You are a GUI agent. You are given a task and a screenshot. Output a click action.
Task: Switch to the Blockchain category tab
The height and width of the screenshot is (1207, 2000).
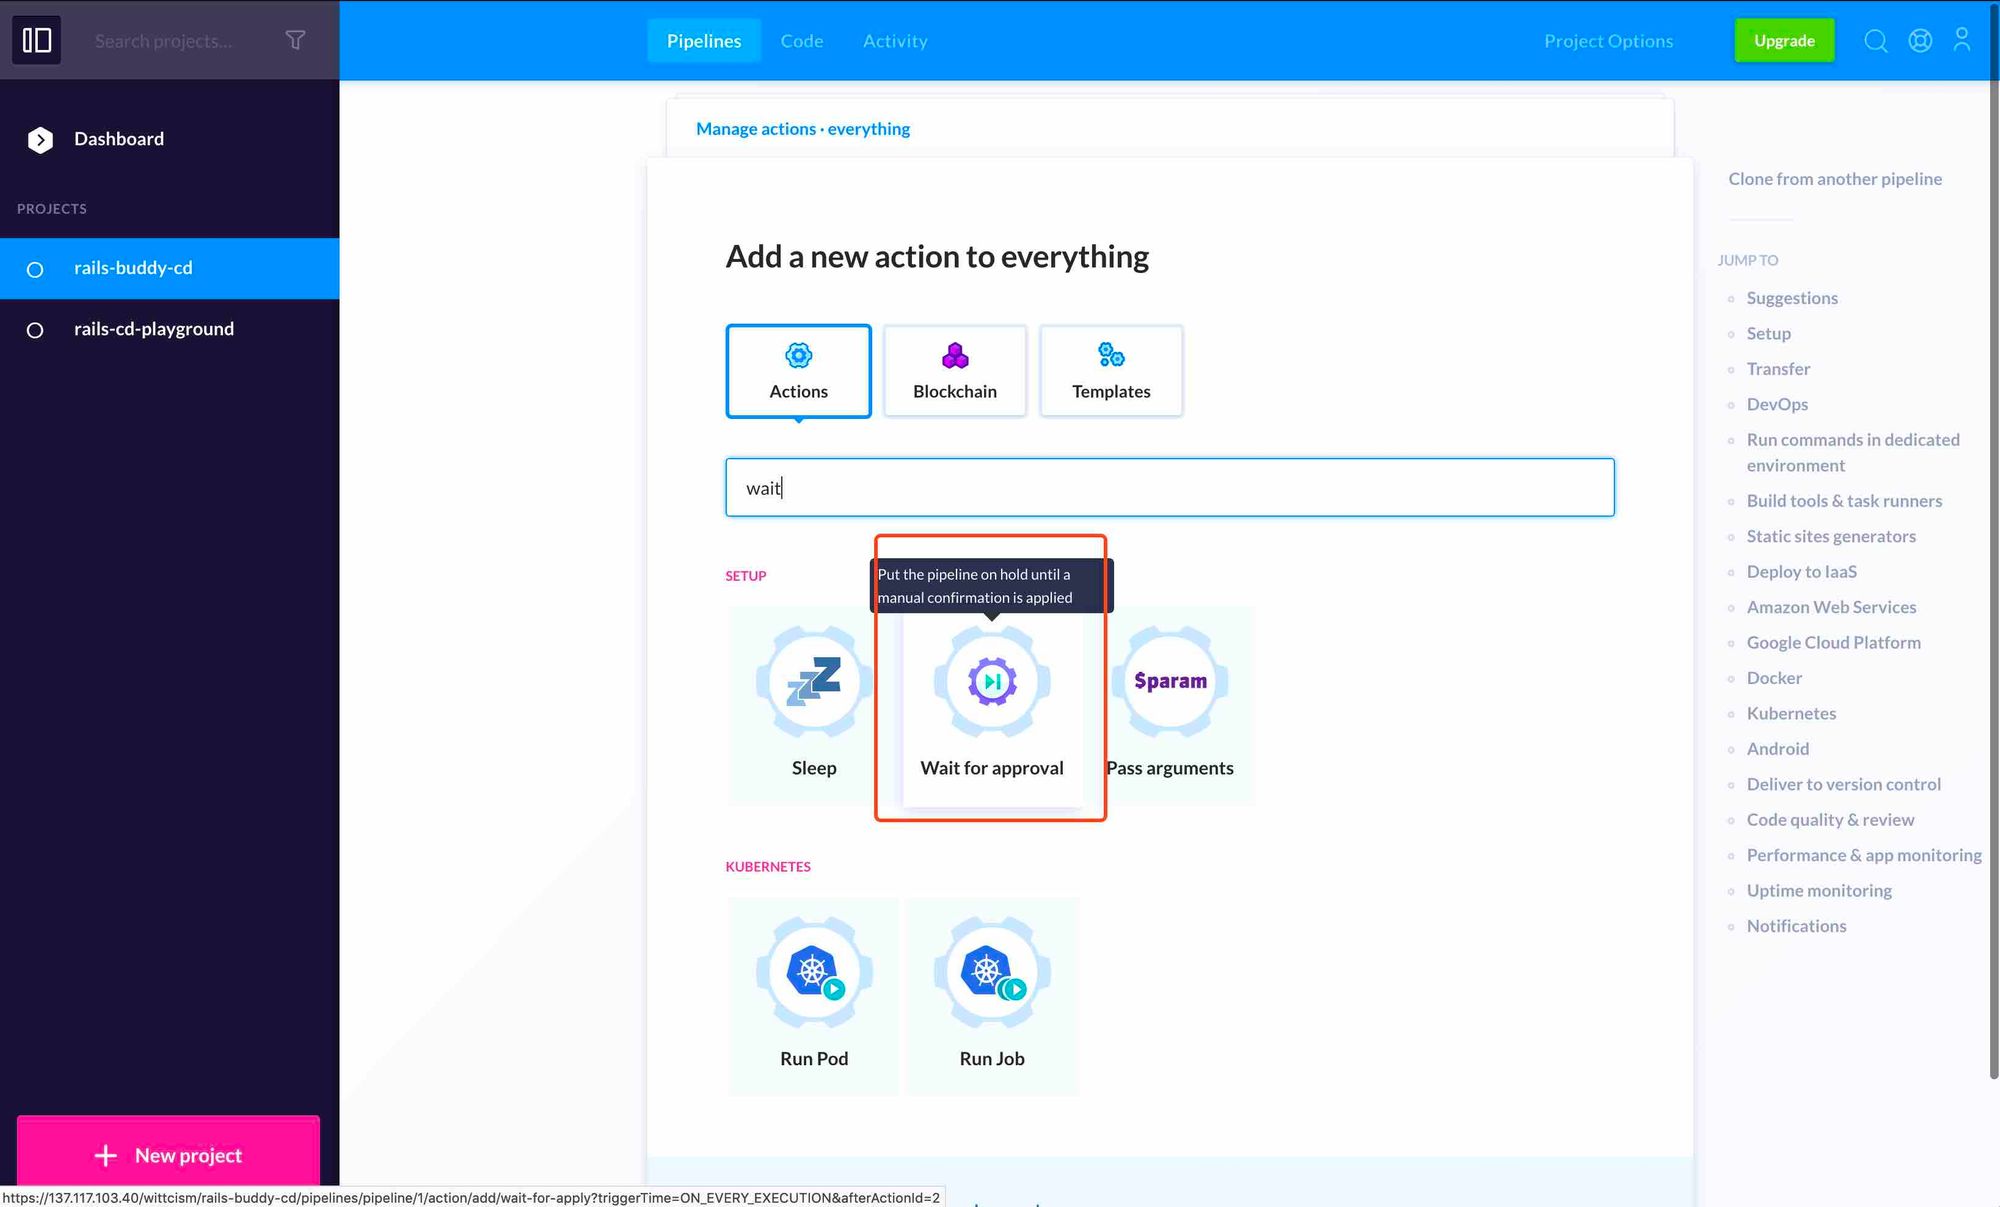click(954, 371)
